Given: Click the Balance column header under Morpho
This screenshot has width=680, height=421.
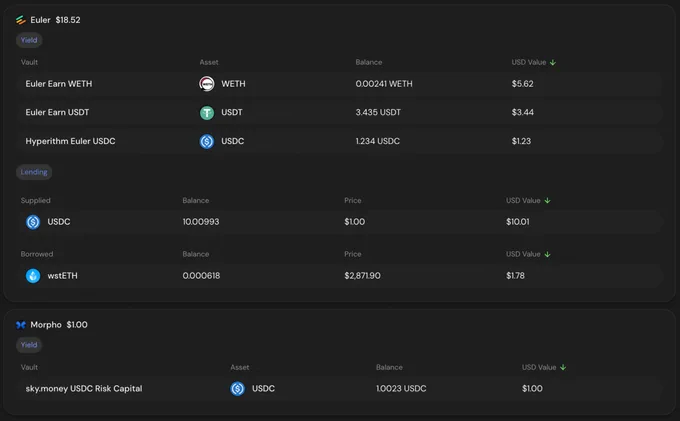Looking at the screenshot, I should pyautogui.click(x=389, y=368).
